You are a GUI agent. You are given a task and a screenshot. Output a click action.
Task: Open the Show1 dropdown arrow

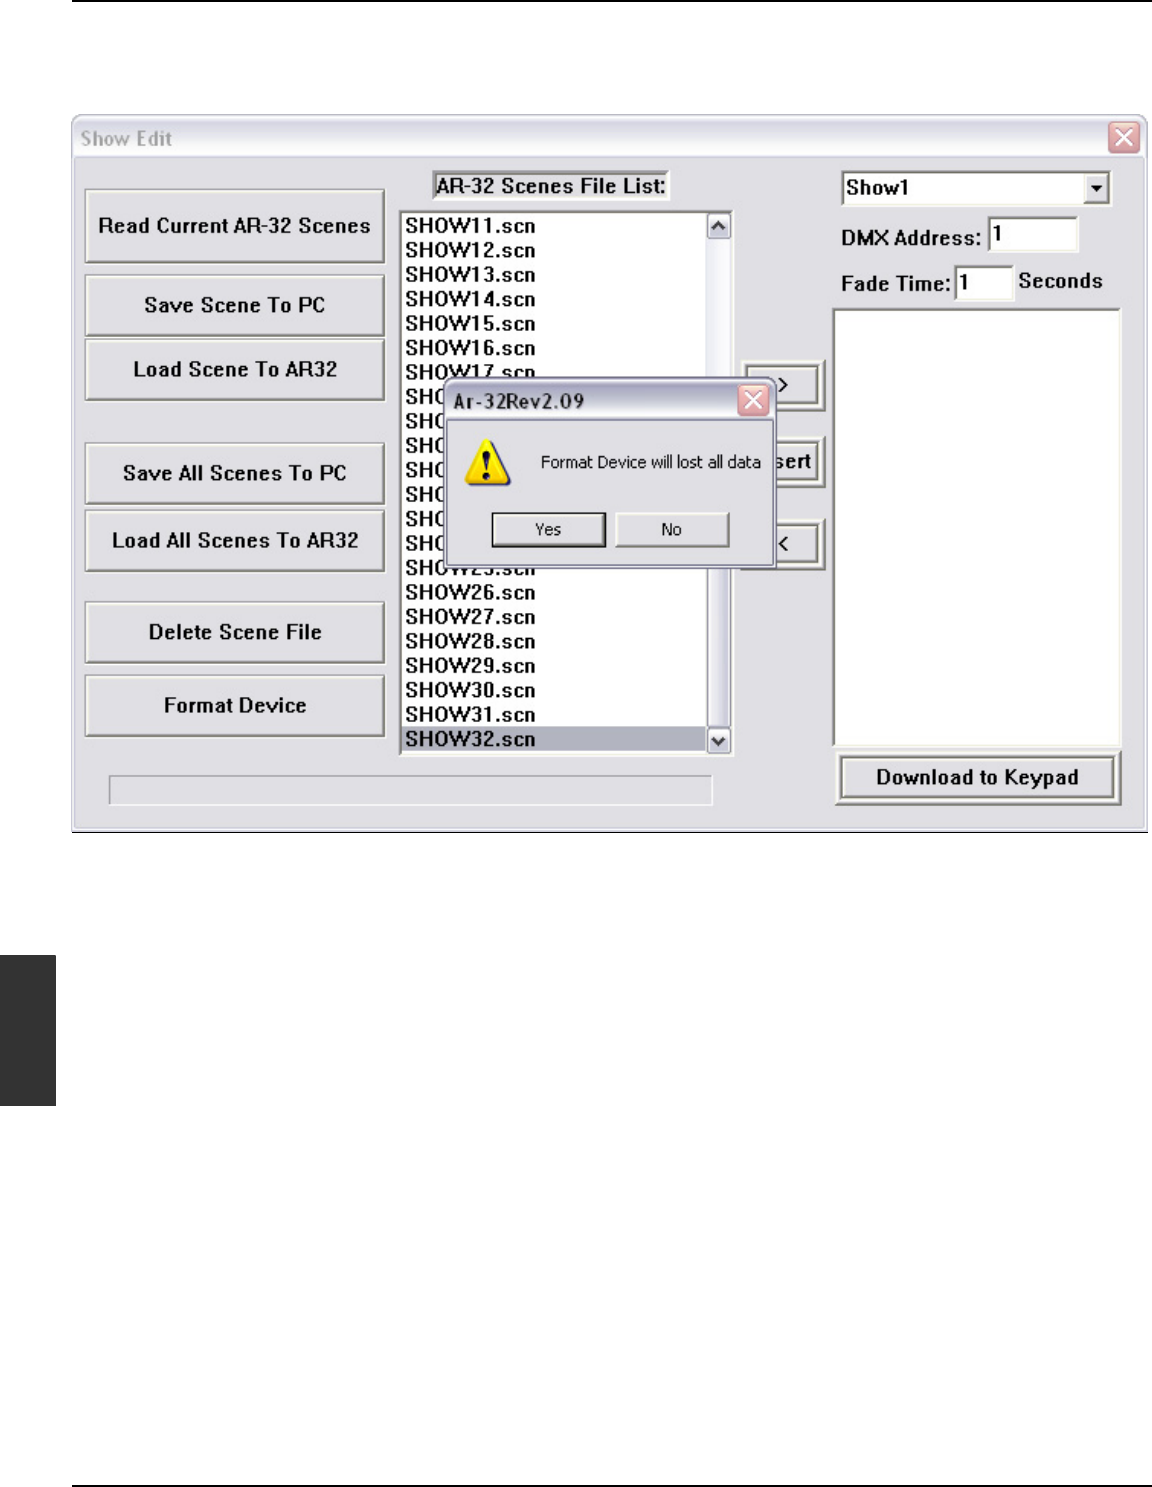pyautogui.click(x=1097, y=188)
